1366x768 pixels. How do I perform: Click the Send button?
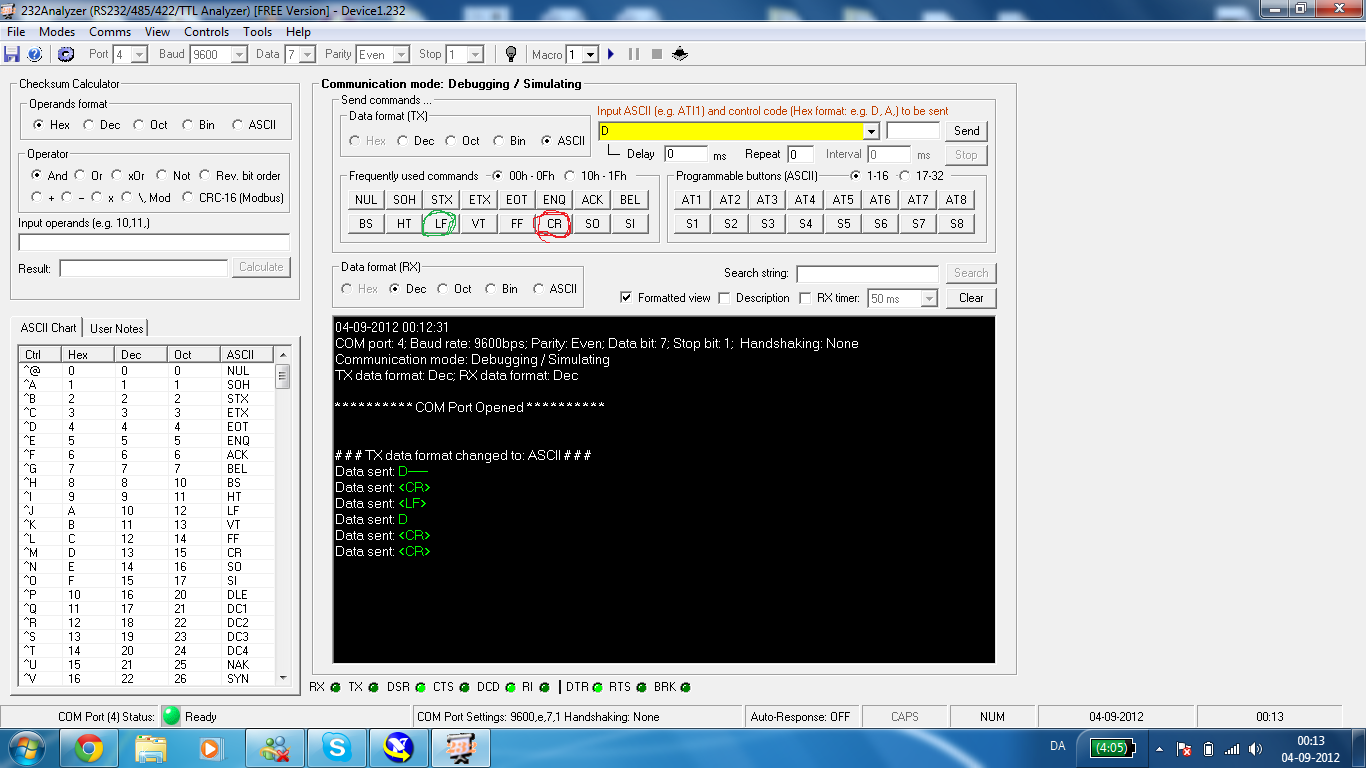pos(966,131)
